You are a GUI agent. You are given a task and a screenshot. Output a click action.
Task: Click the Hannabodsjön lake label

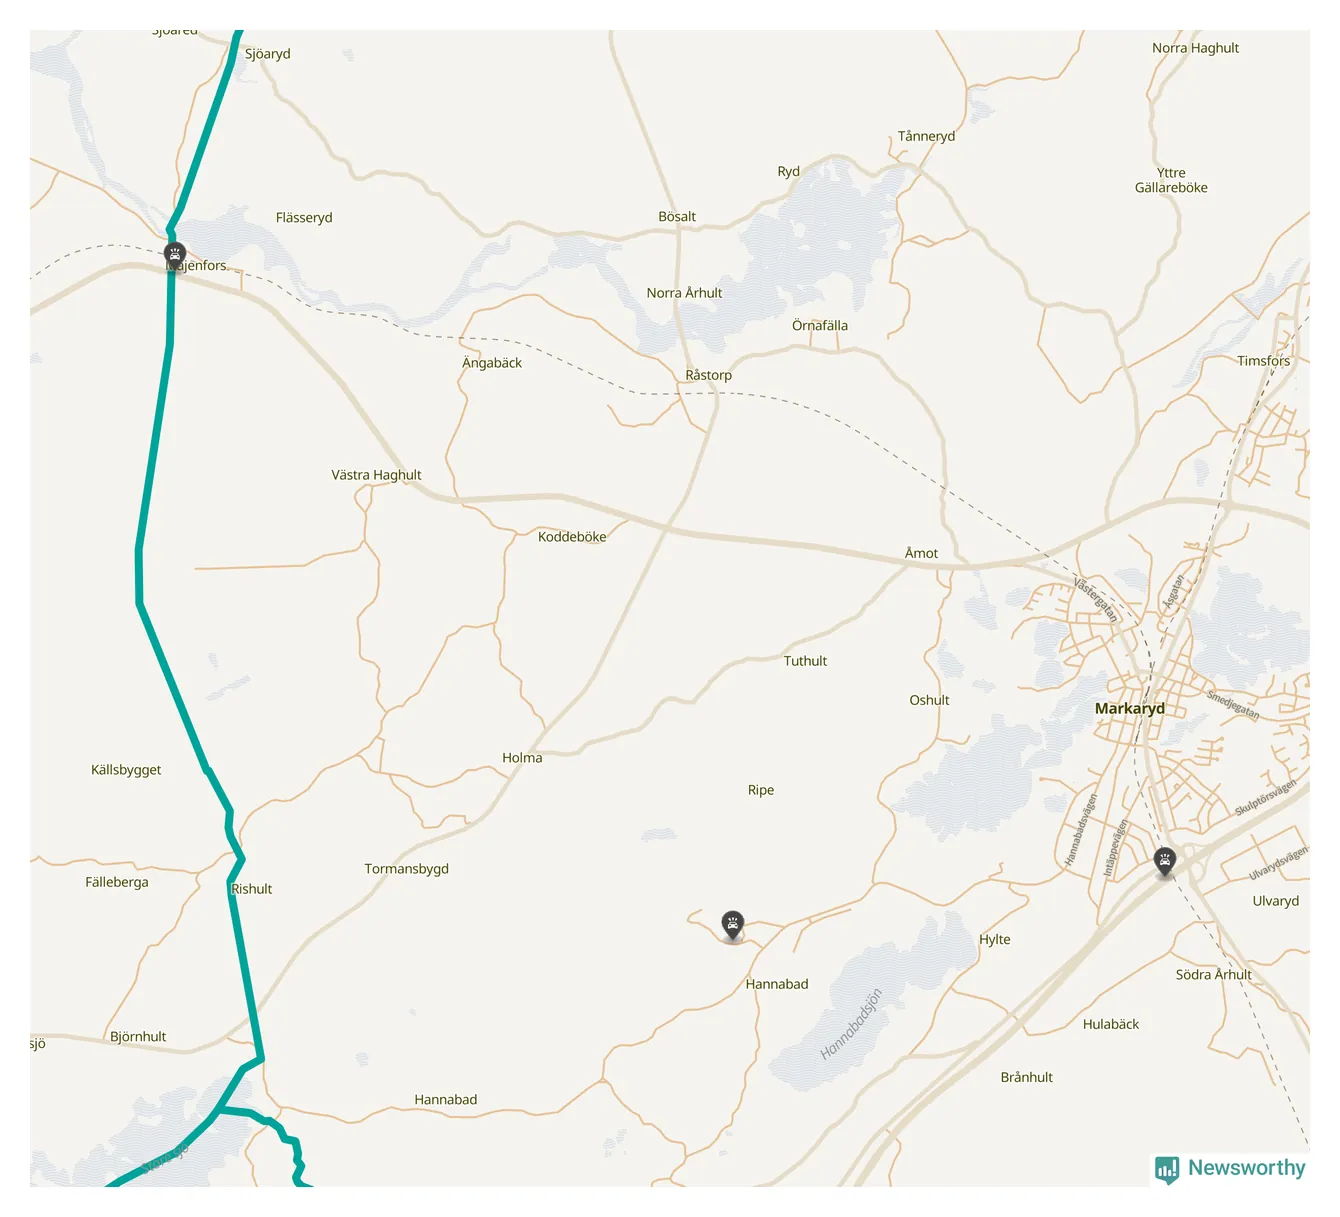(x=851, y=1024)
